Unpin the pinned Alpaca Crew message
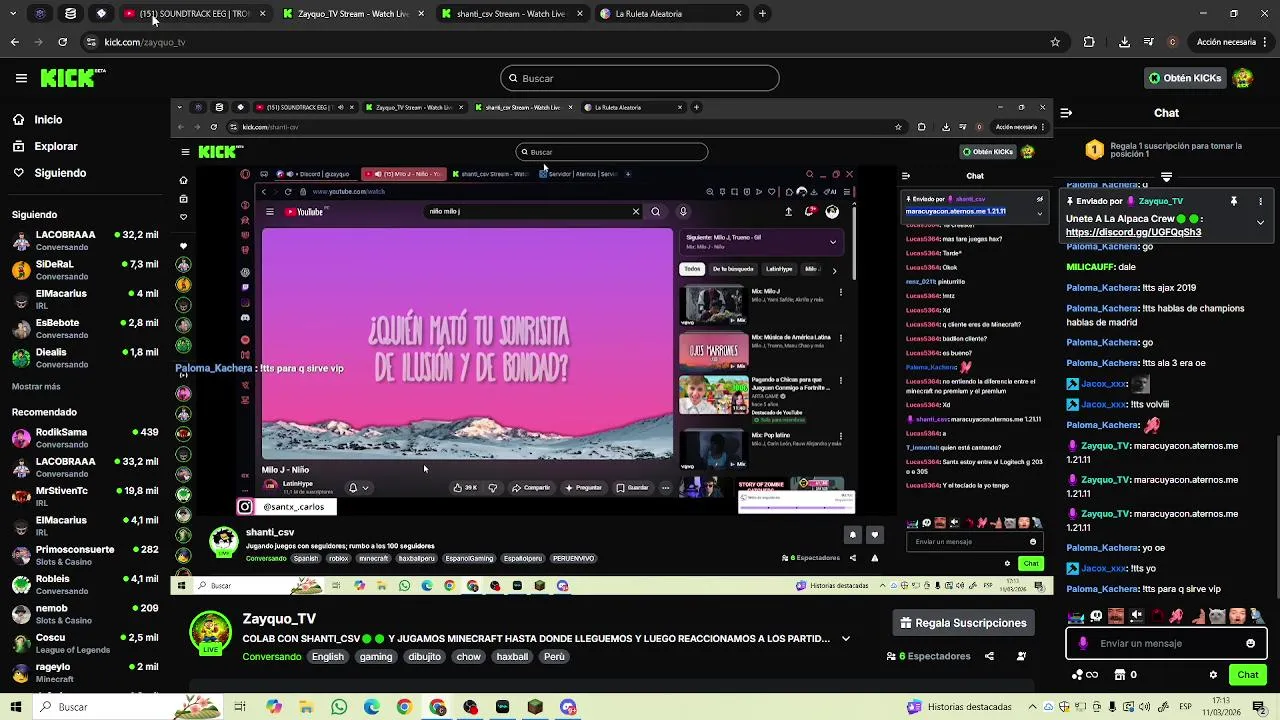The width and height of the screenshot is (1280, 720). point(1234,201)
